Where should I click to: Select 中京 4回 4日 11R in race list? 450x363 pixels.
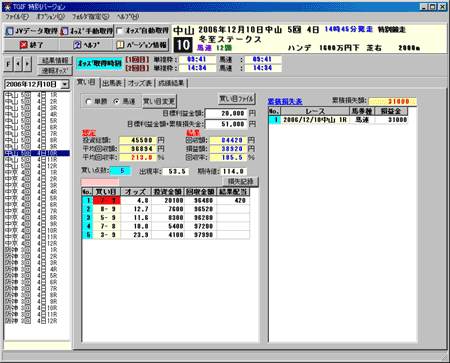37,237
